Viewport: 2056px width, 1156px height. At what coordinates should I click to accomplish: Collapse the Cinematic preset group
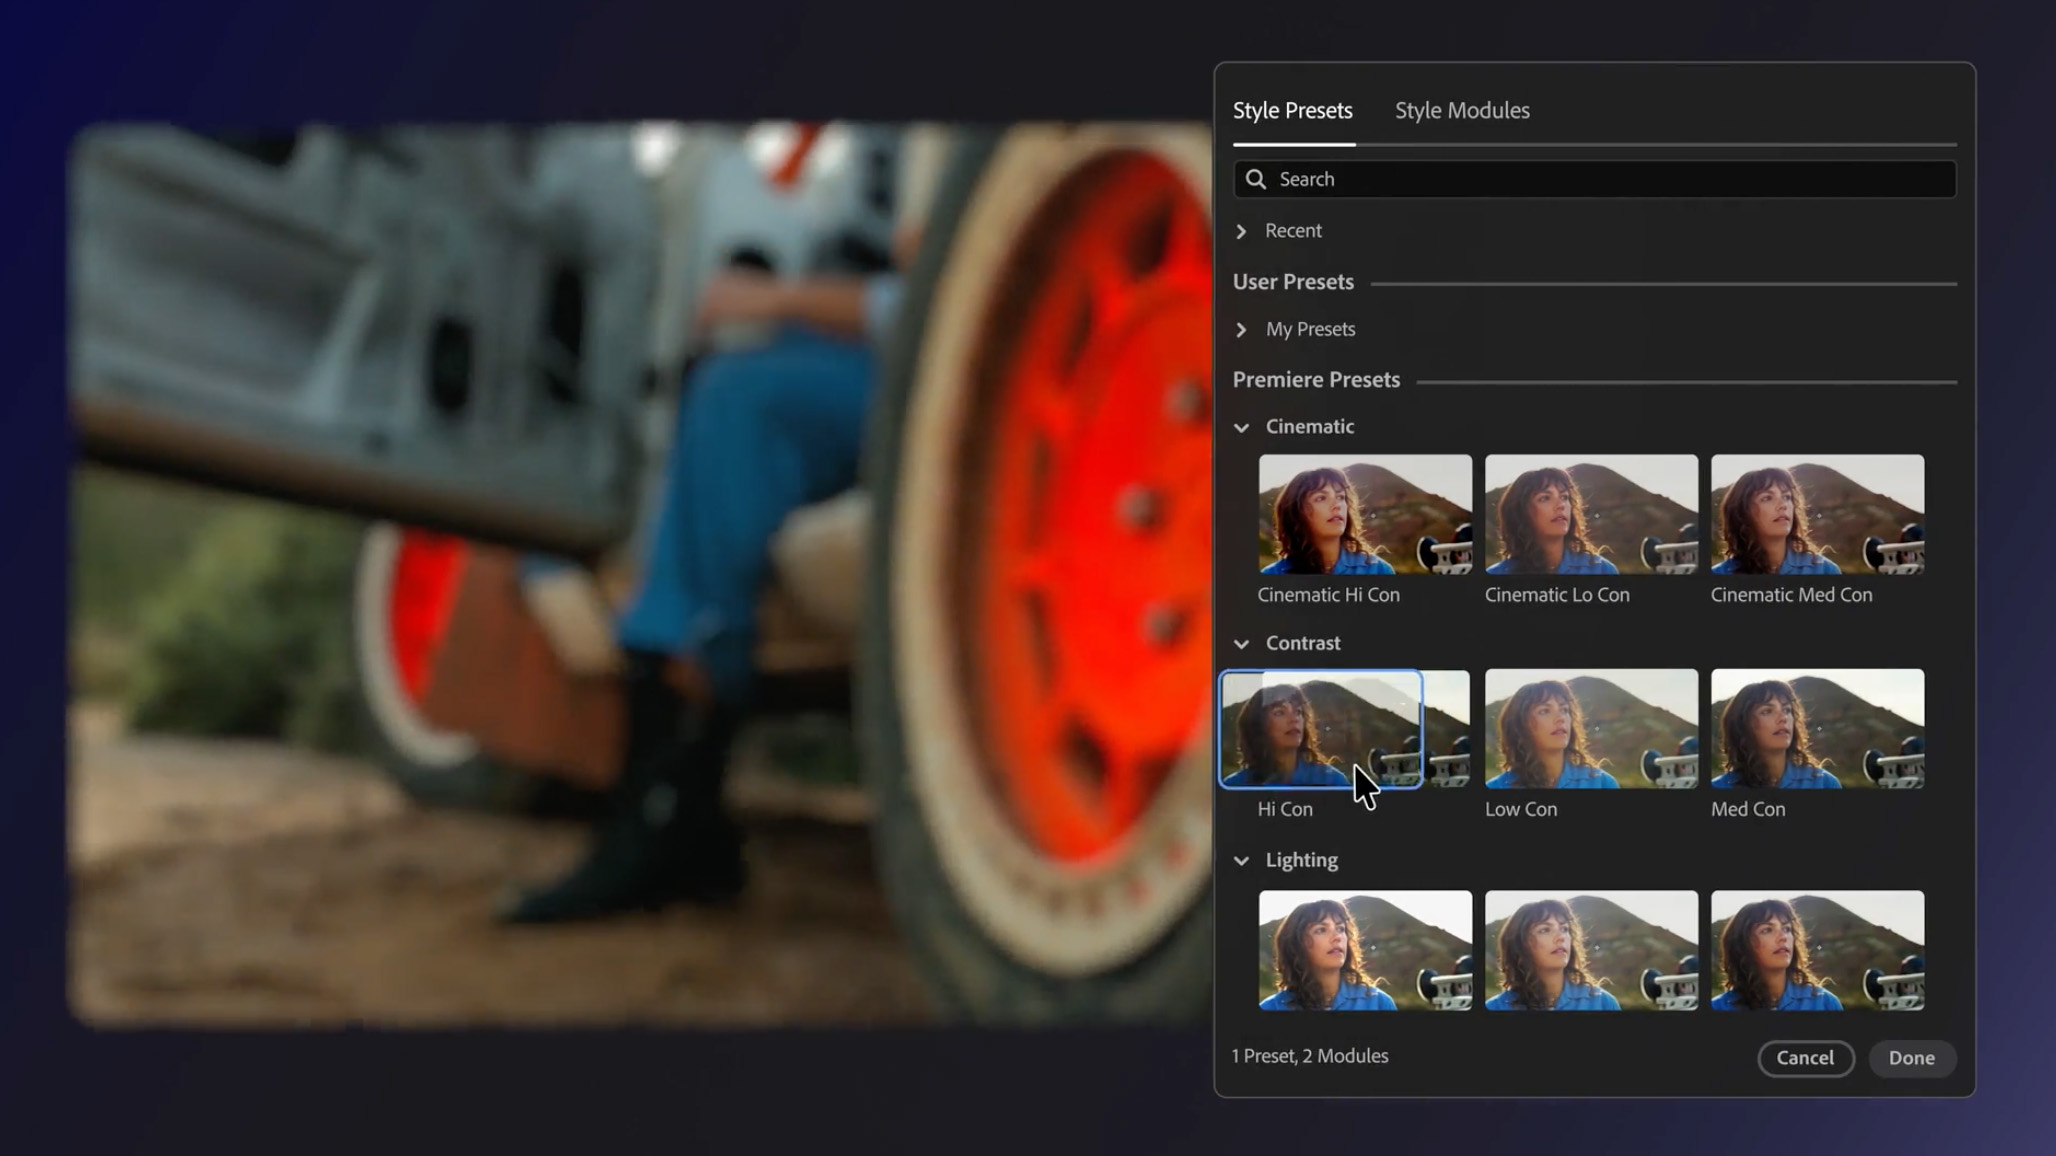coord(1242,427)
